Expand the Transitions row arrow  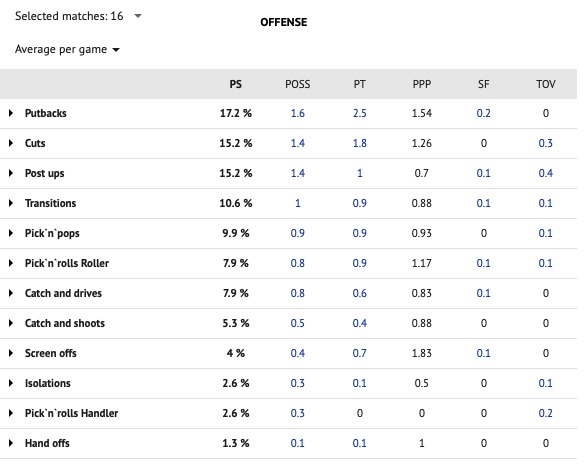point(11,203)
